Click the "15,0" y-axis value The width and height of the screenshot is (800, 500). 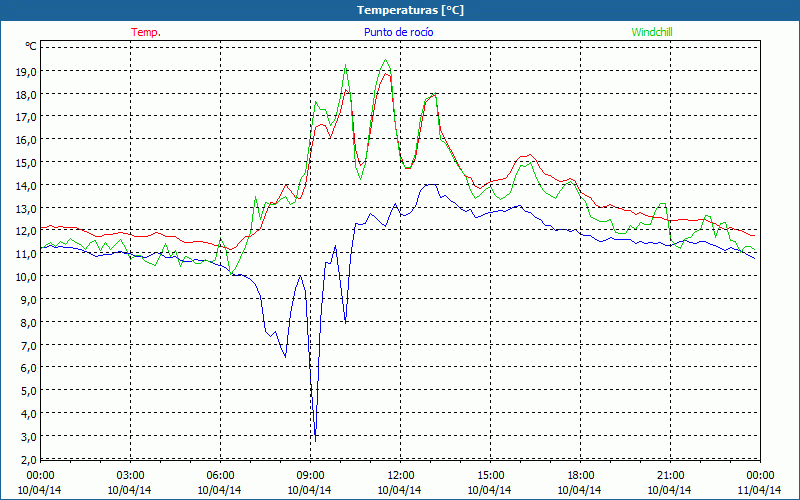[26, 163]
